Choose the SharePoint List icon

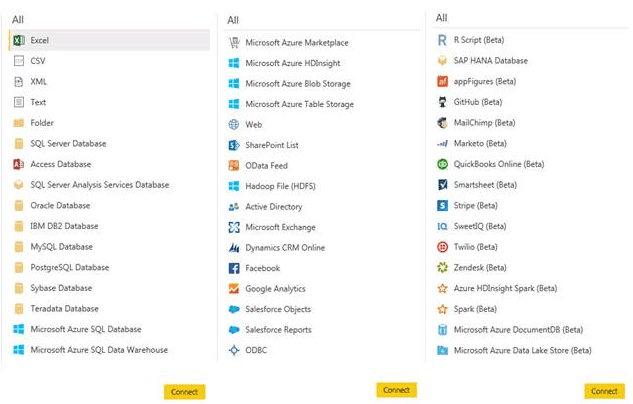(234, 145)
